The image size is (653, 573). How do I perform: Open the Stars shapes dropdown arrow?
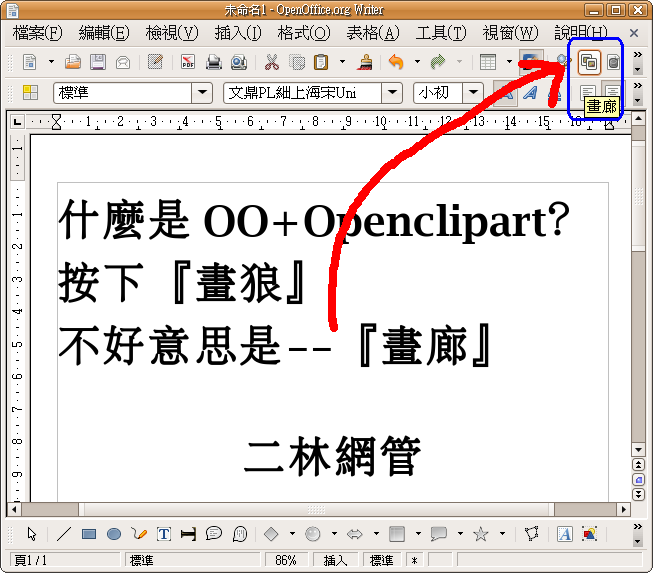502,534
